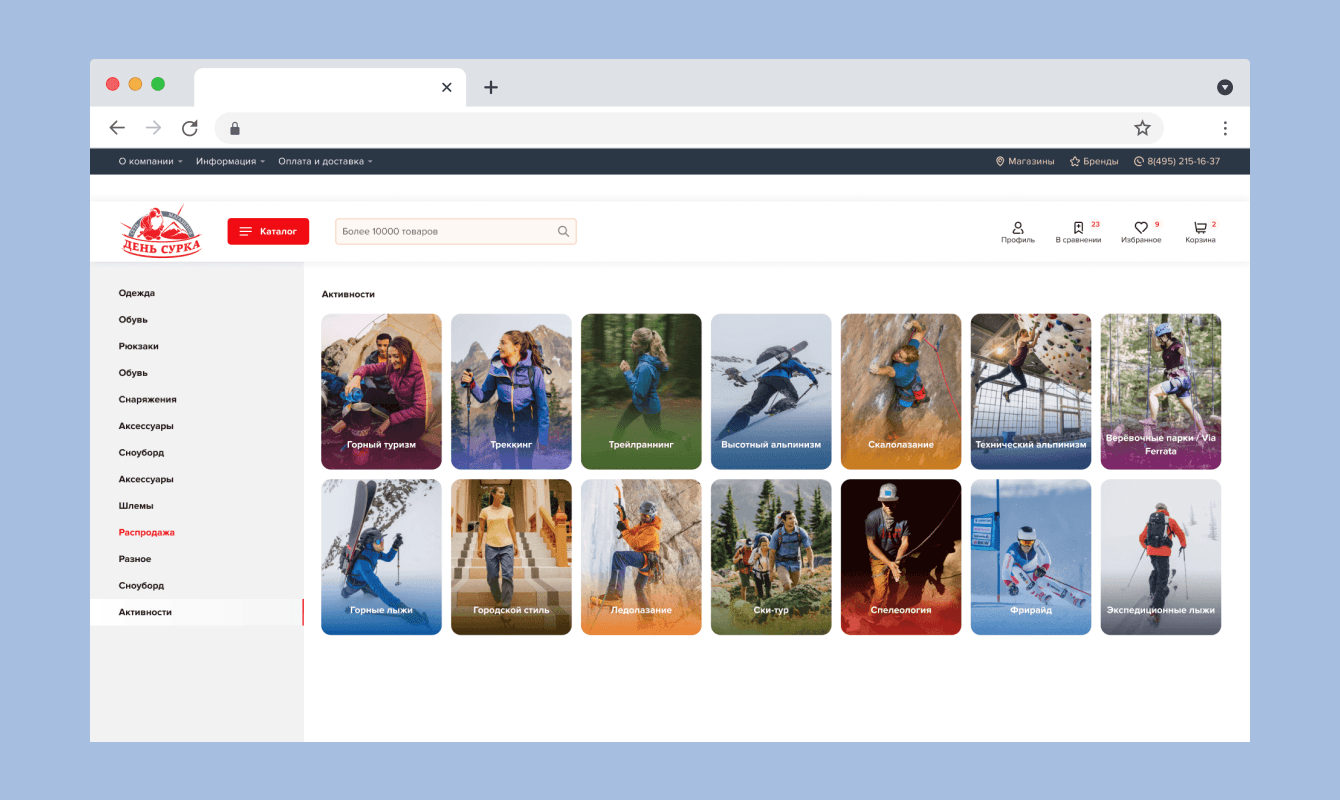The height and width of the screenshot is (800, 1340).
Task: Click the Более 10000 товаров search field
Action: tap(455, 231)
